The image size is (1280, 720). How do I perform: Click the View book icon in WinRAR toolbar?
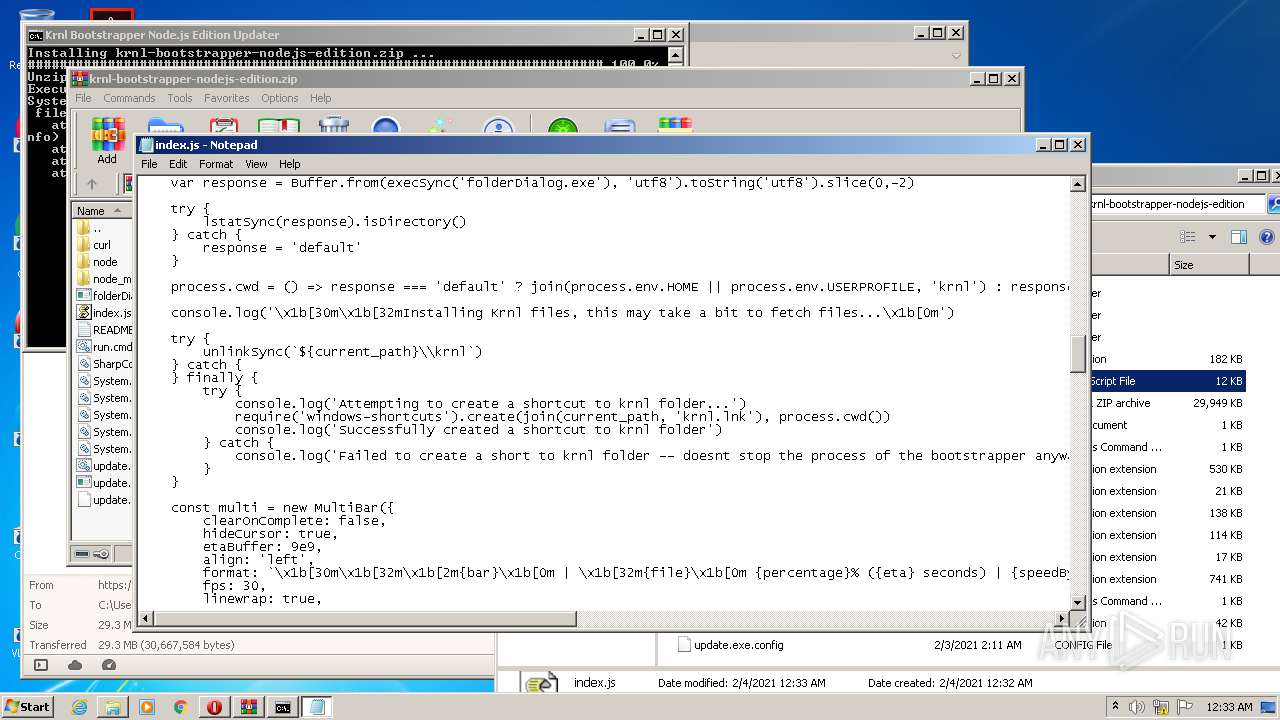pyautogui.click(x=278, y=125)
